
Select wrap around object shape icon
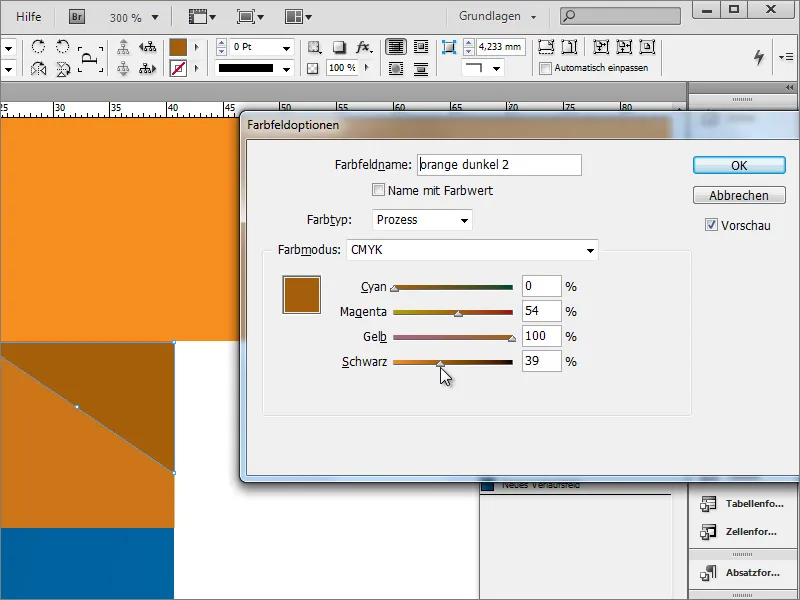click(x=395, y=68)
